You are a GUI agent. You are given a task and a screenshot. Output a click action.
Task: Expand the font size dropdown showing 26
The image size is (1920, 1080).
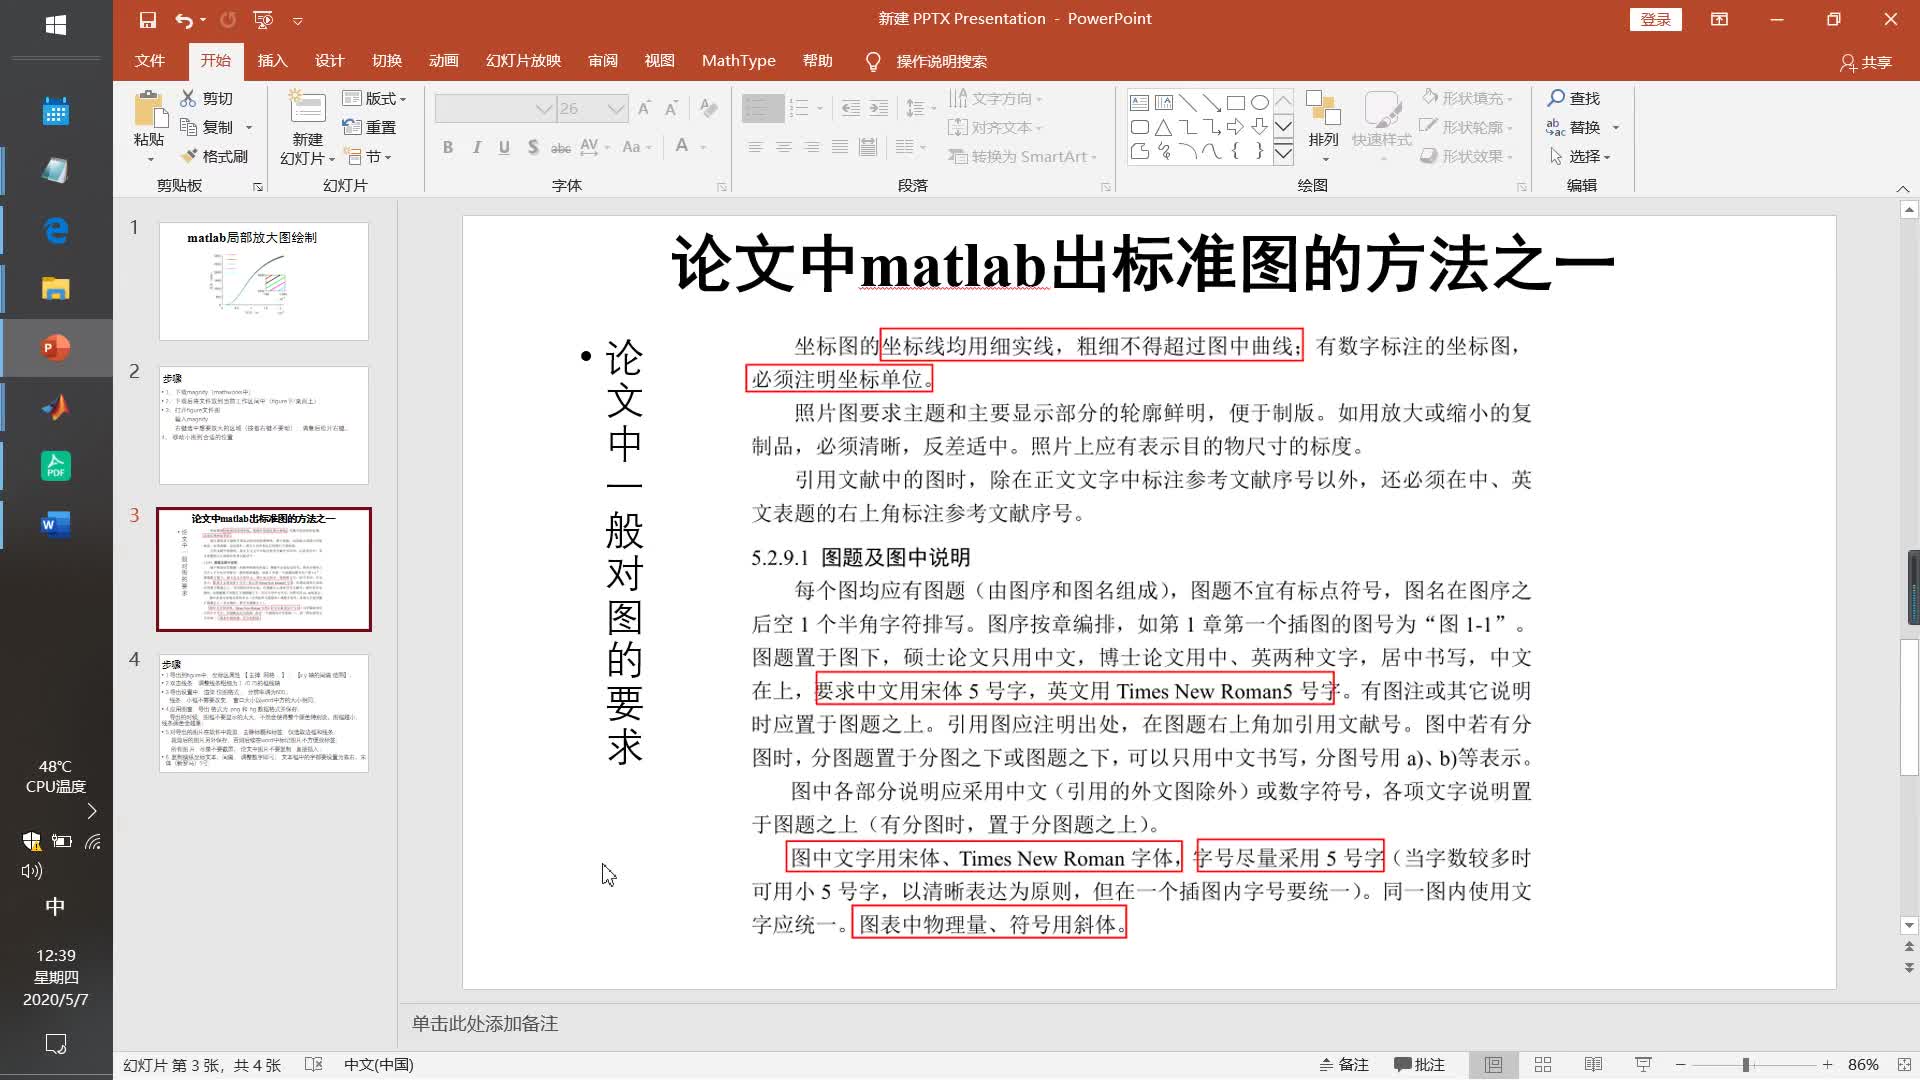coord(616,108)
